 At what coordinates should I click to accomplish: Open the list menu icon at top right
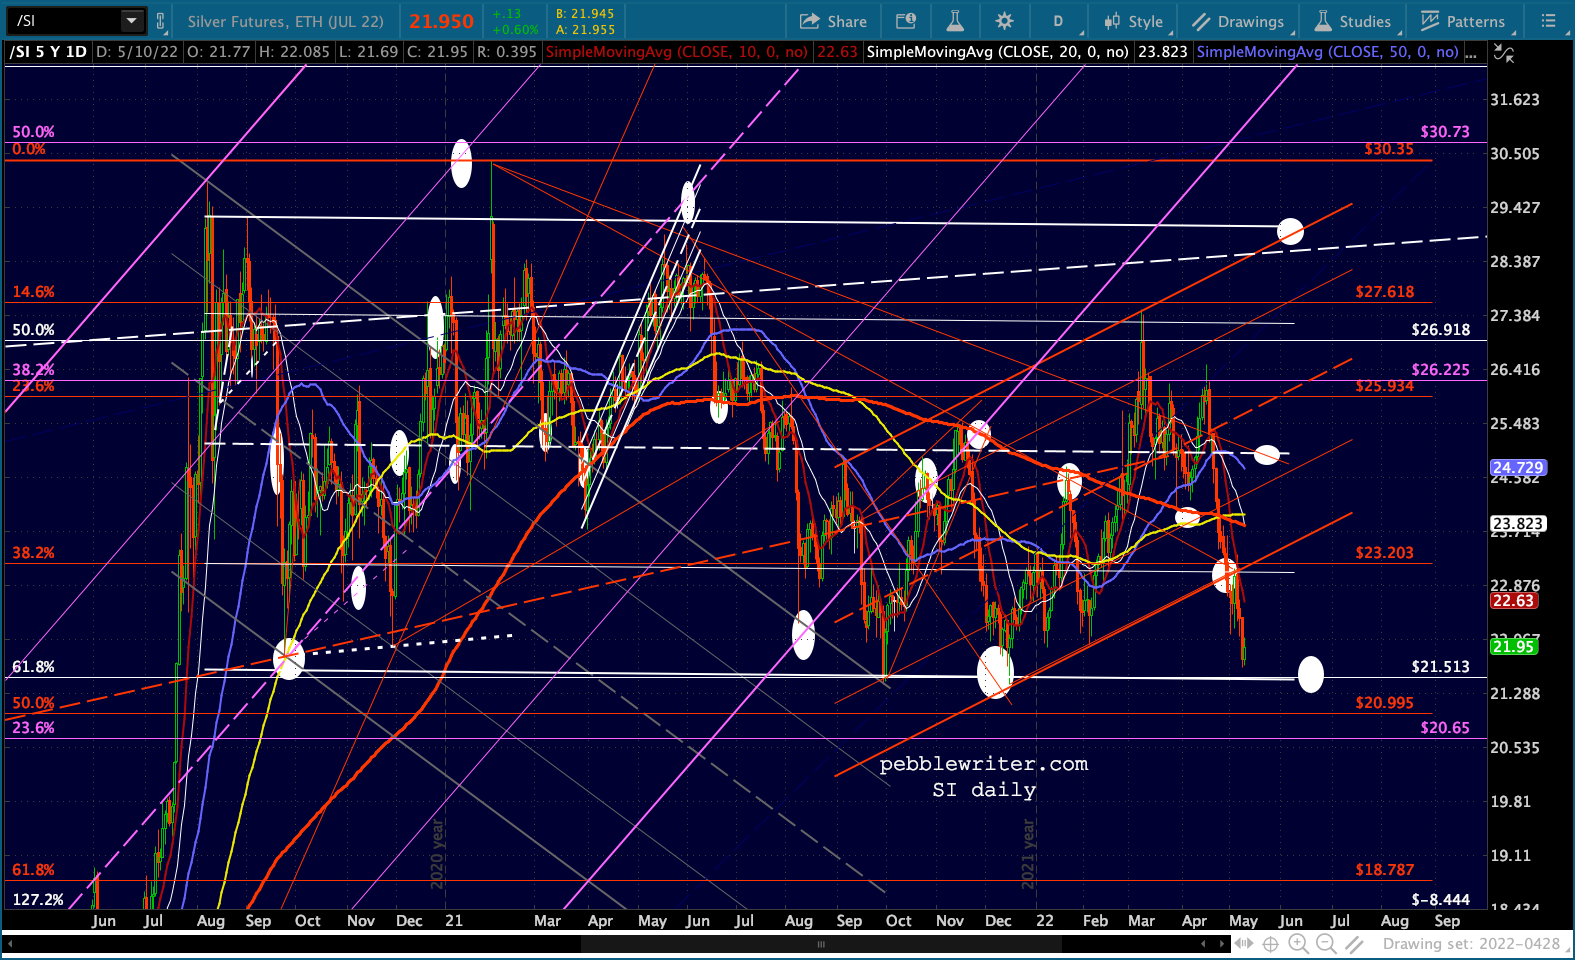tap(1549, 21)
